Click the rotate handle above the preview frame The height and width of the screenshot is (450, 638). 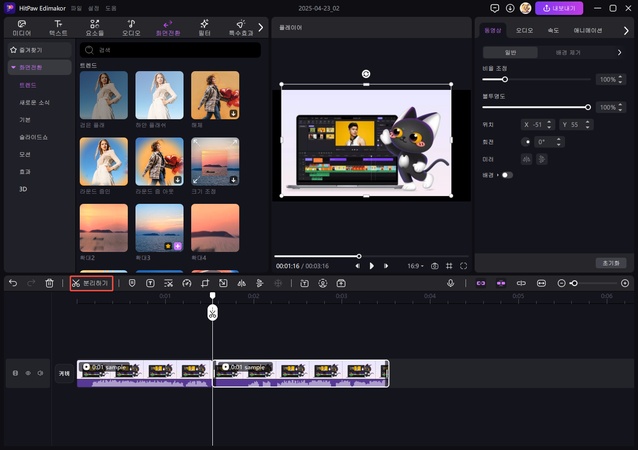[366, 74]
